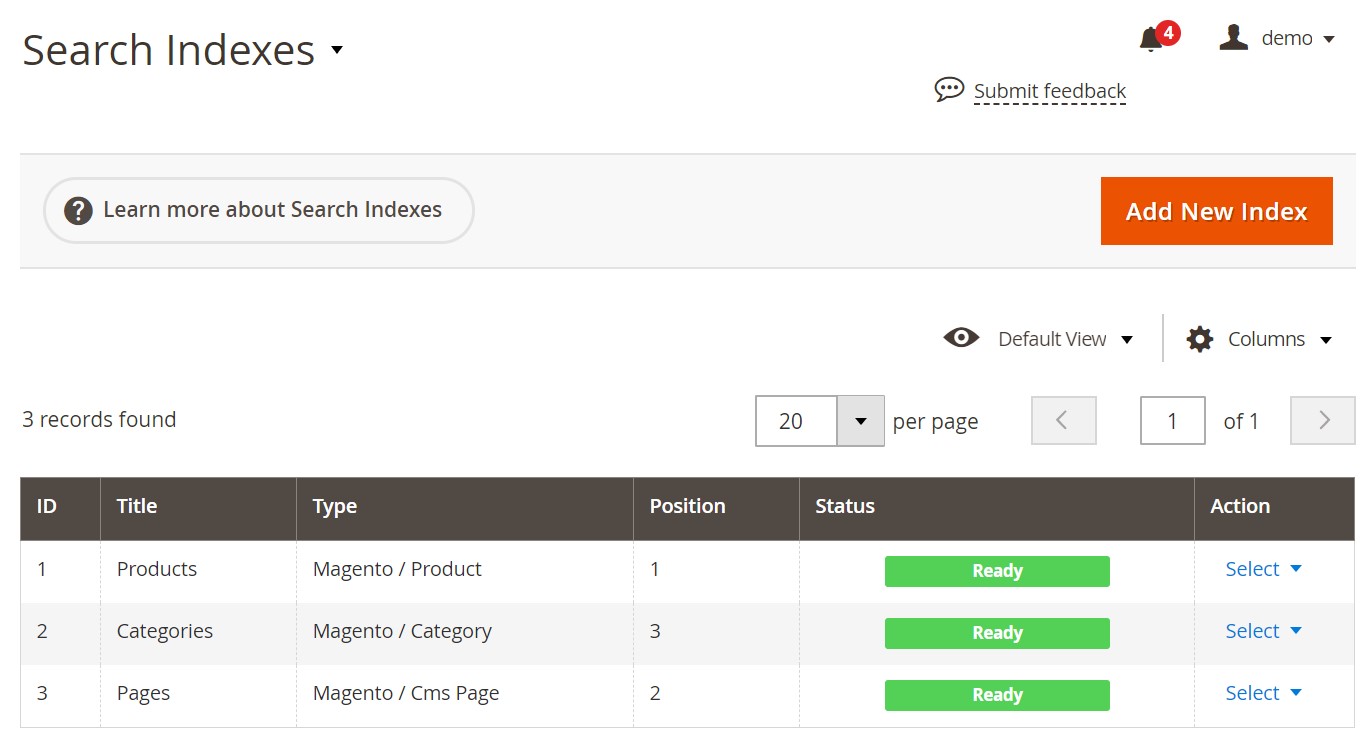Open Select action for Products row
Image resolution: width=1360 pixels, height=734 pixels.
[x=1263, y=569]
